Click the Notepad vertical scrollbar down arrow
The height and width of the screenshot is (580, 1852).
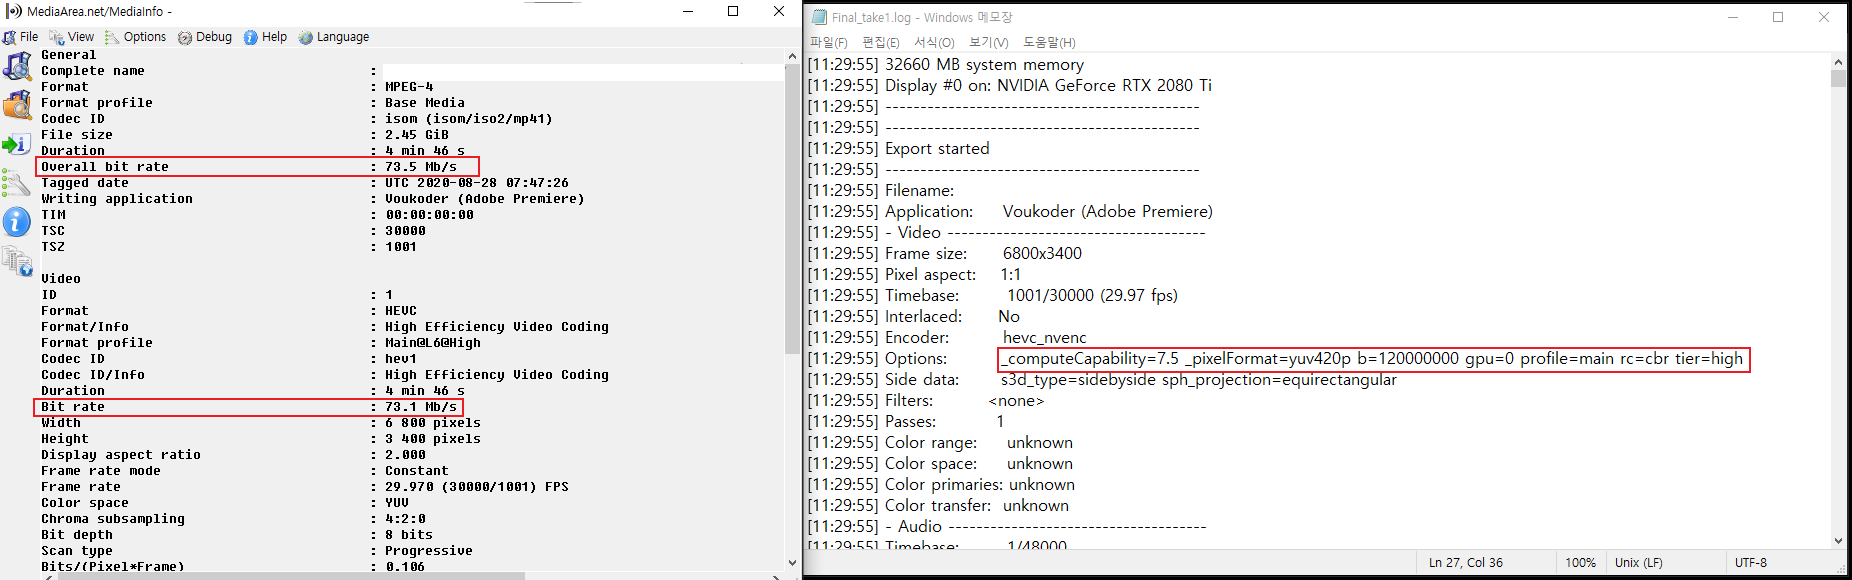tap(1838, 541)
